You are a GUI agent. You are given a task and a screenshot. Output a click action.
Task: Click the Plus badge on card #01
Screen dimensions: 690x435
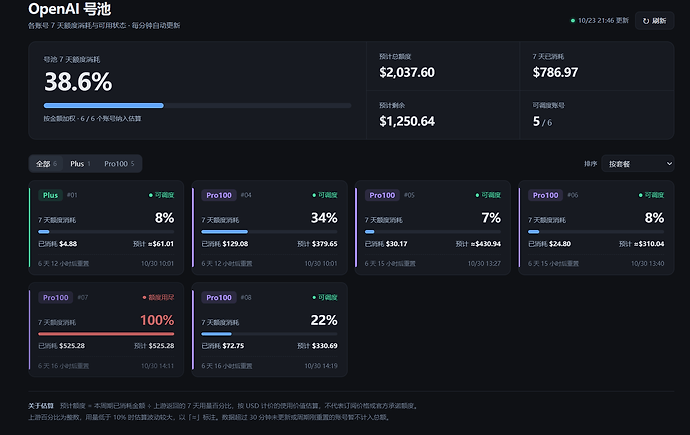click(x=50, y=195)
